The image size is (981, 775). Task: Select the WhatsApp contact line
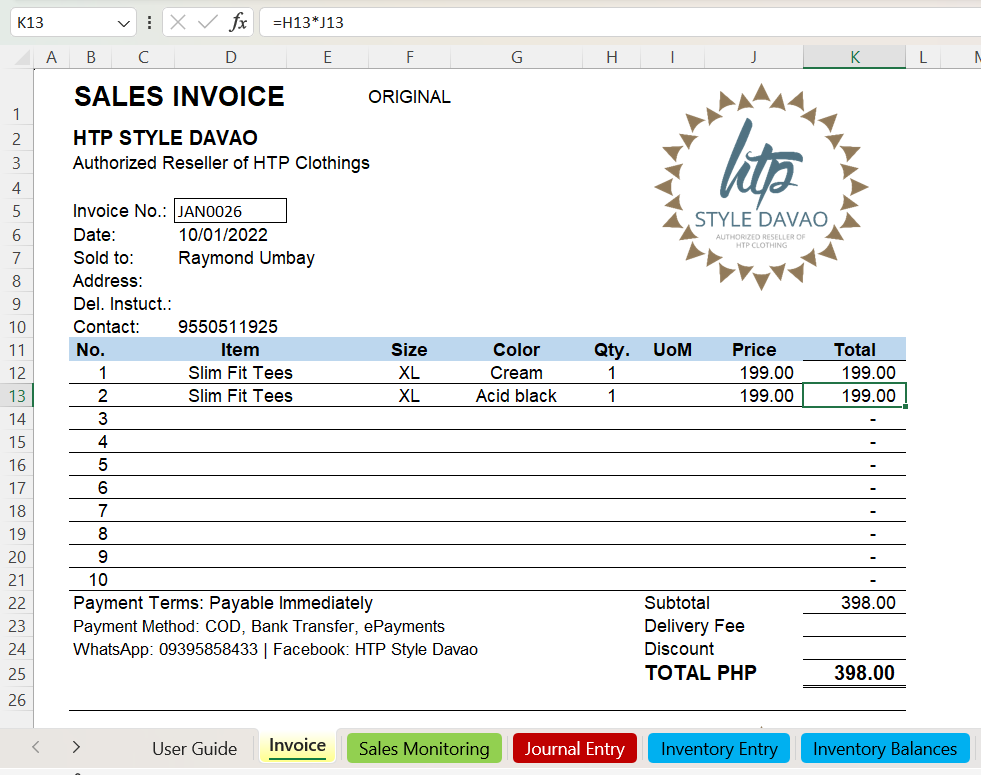pyautogui.click(x=275, y=649)
